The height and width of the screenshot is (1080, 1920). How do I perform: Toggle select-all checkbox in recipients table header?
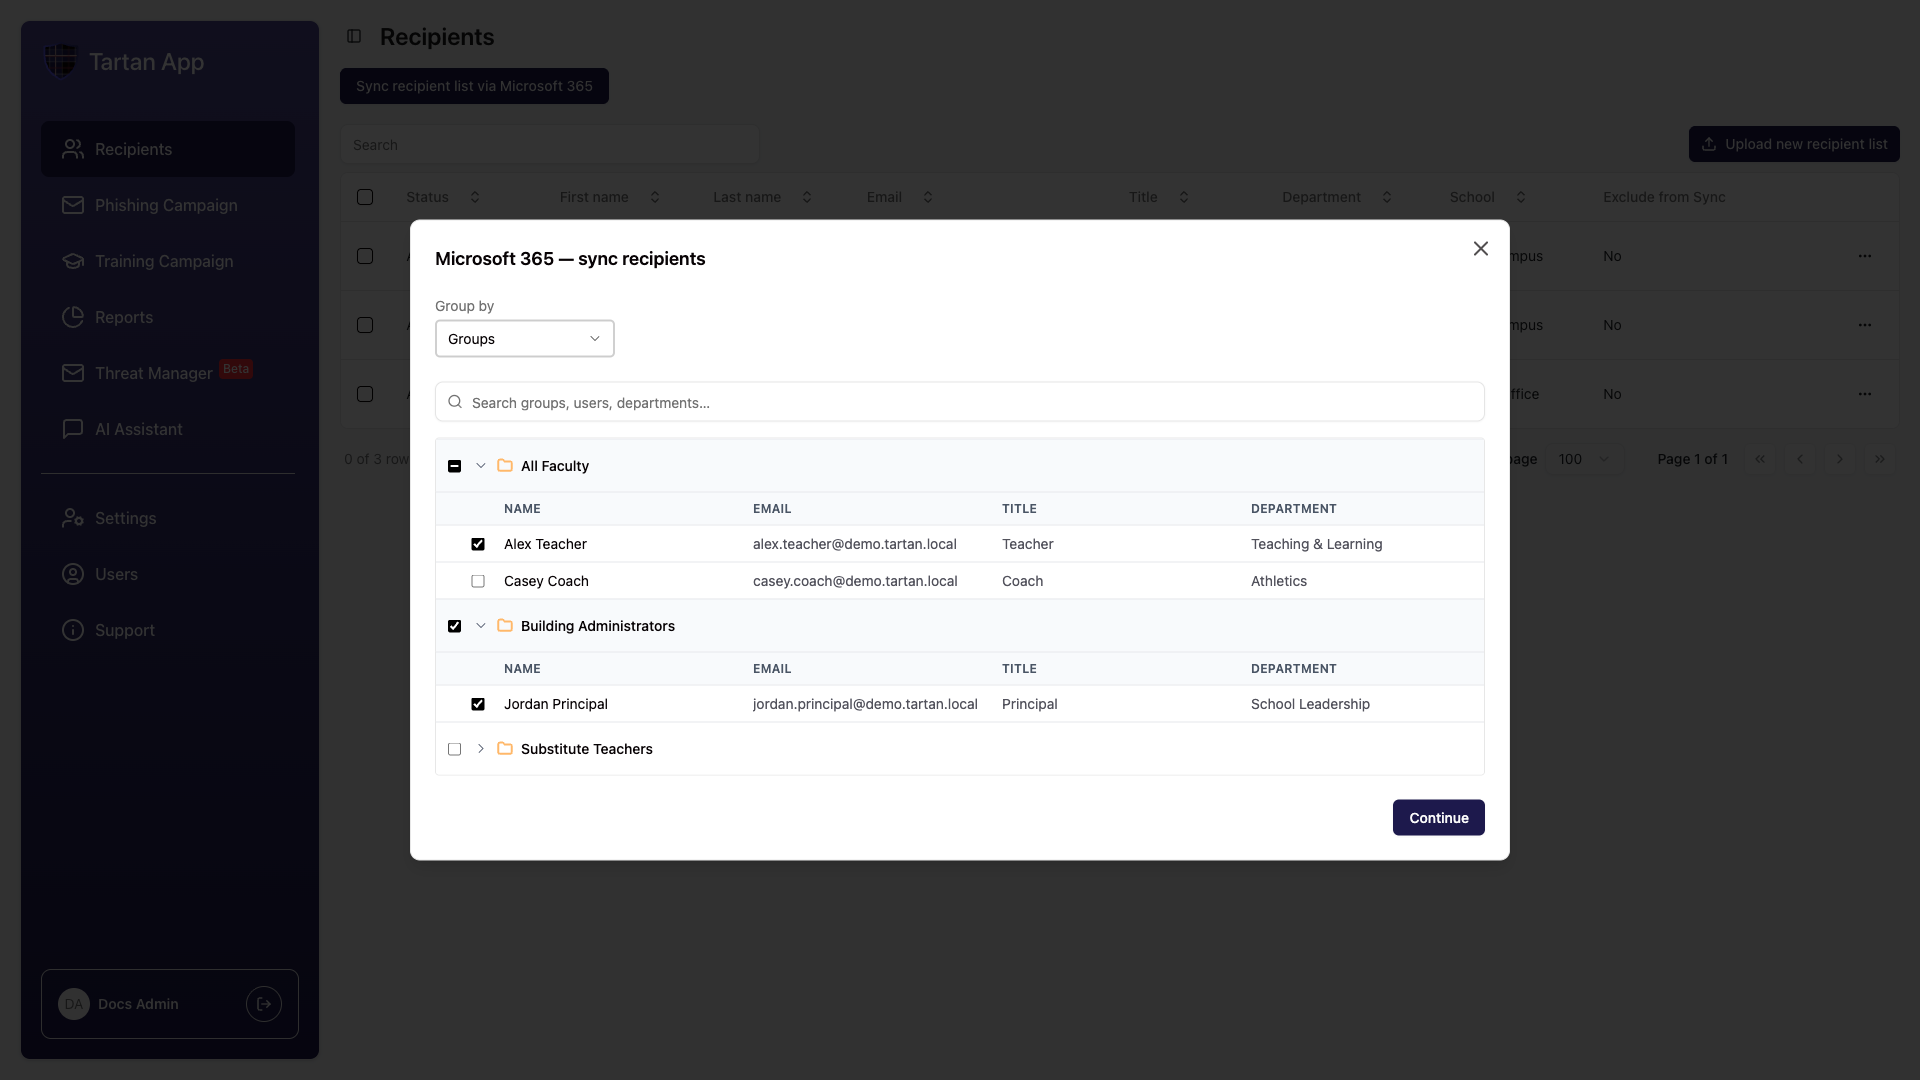coord(365,197)
